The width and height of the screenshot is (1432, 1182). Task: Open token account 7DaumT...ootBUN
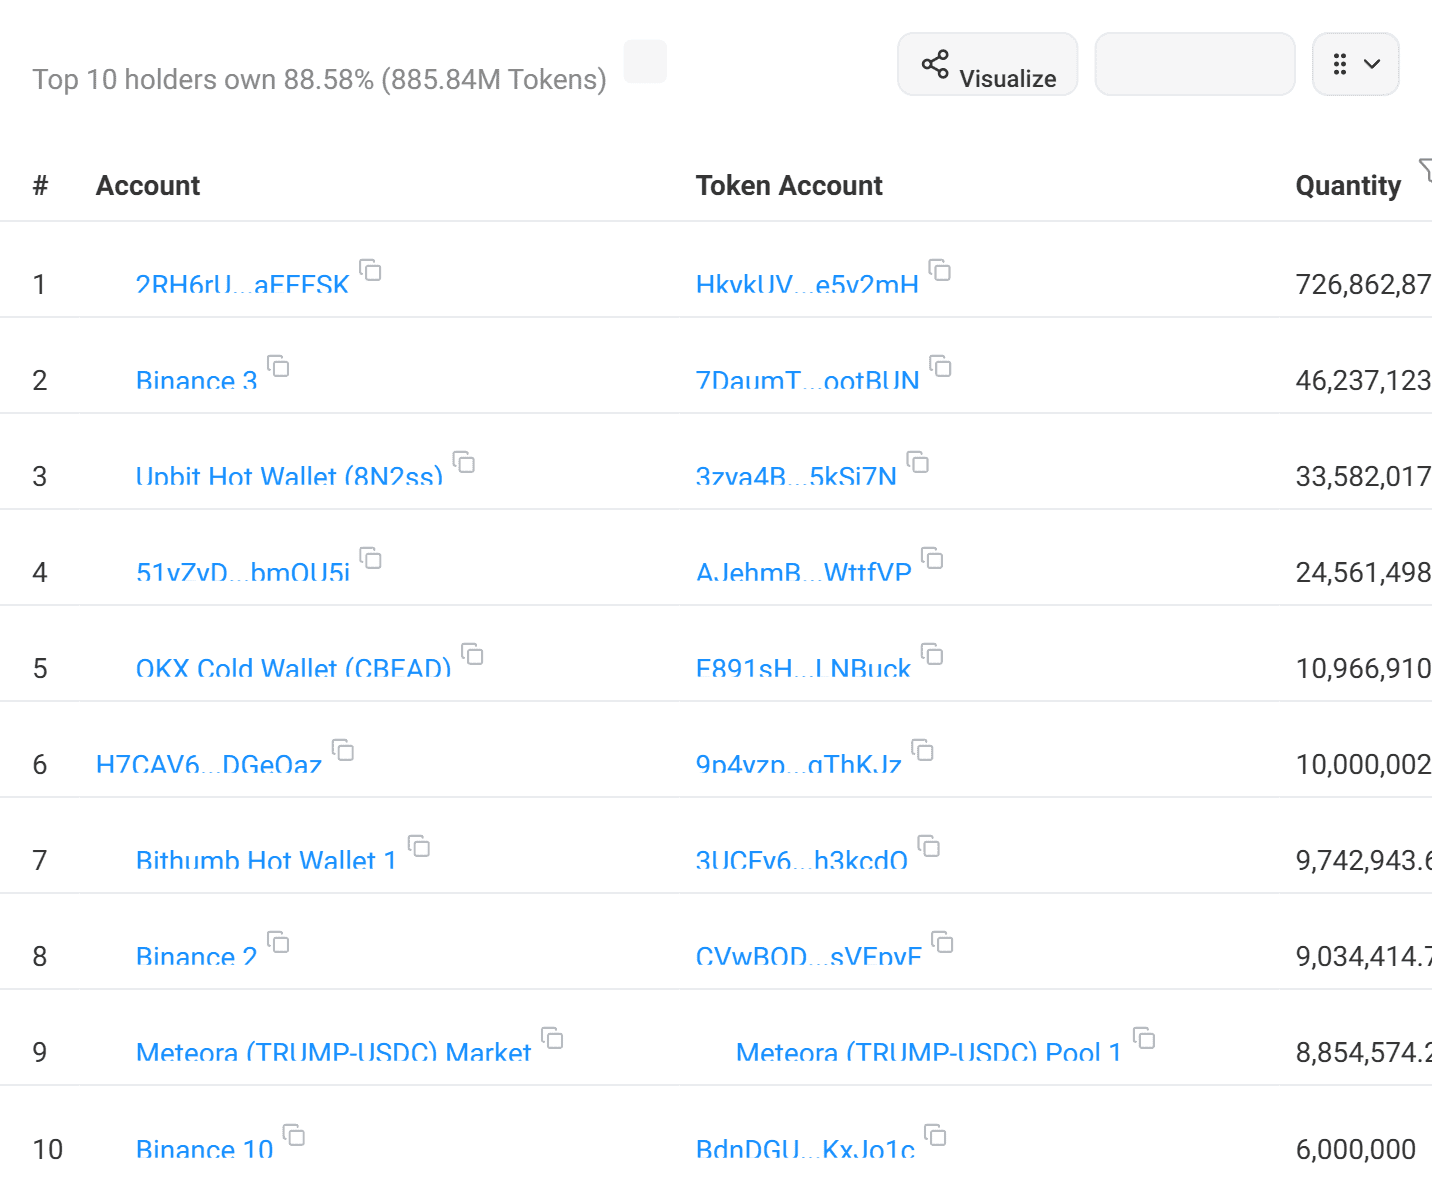[808, 381]
